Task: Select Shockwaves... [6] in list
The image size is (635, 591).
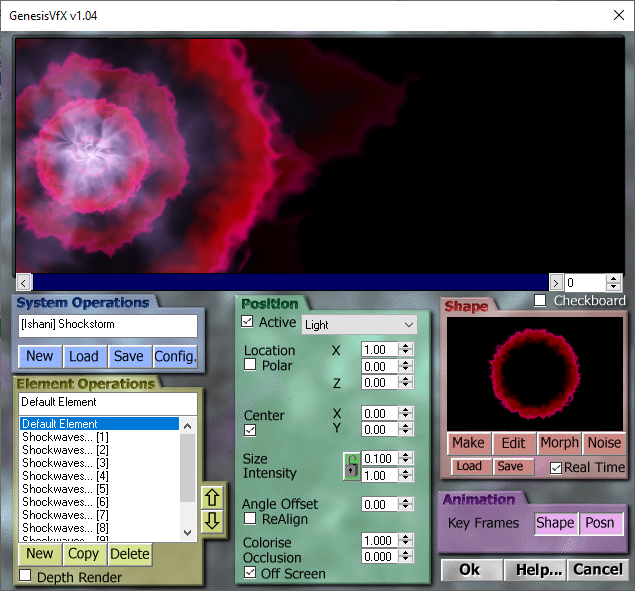Action: pyautogui.click(x=99, y=502)
